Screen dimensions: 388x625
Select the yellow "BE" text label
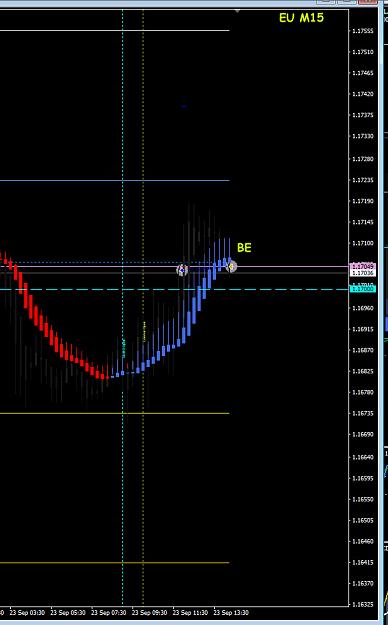pos(244,248)
